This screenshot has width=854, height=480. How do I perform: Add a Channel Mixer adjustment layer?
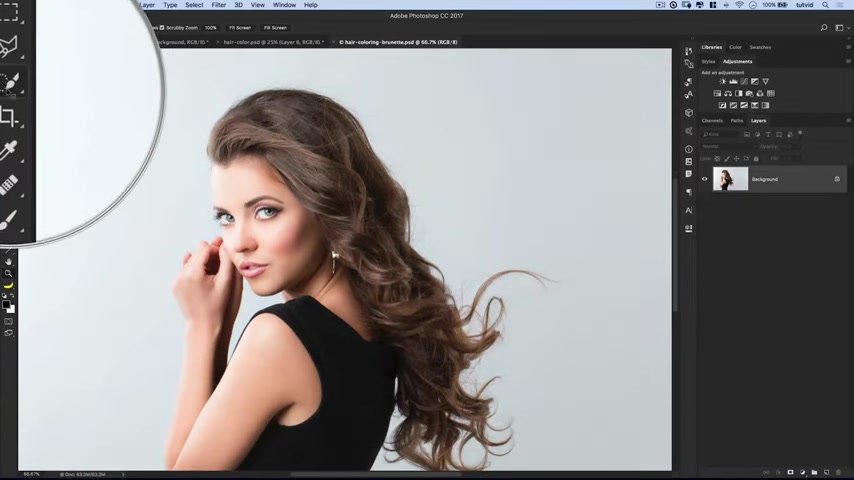point(760,94)
